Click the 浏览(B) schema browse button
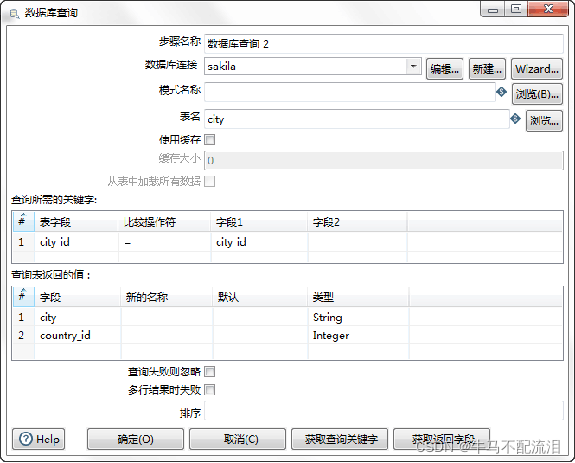Viewport: 575px width, 463px height. (537, 94)
